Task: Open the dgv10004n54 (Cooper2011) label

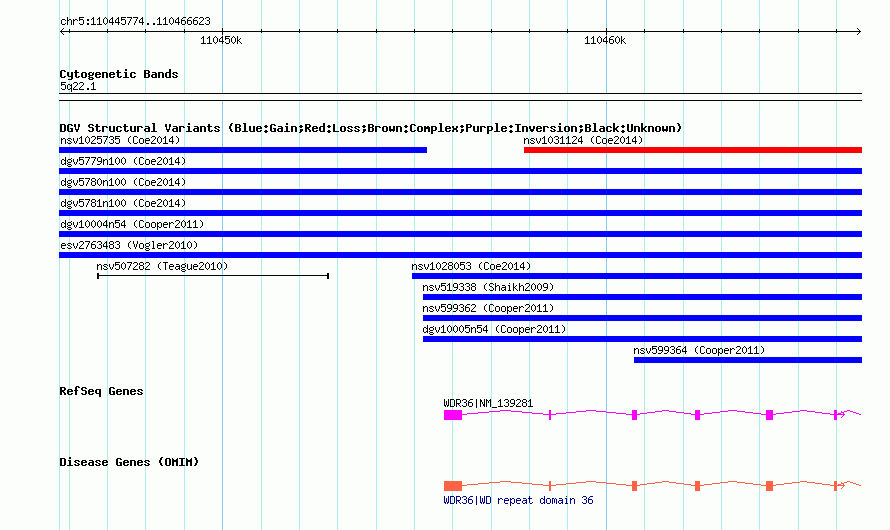Action: tap(132, 224)
